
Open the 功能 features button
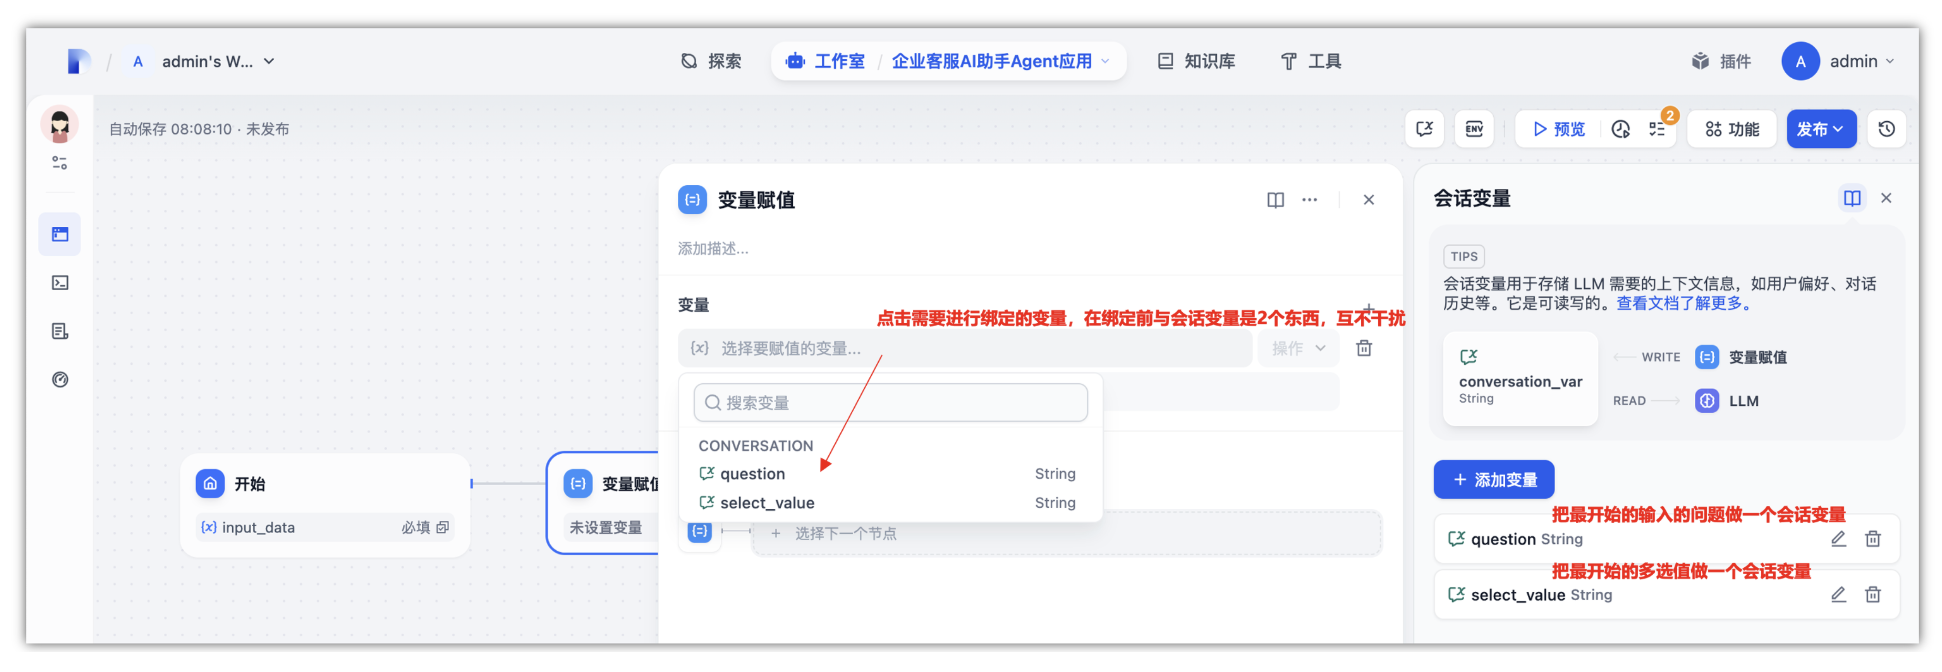tap(1732, 129)
